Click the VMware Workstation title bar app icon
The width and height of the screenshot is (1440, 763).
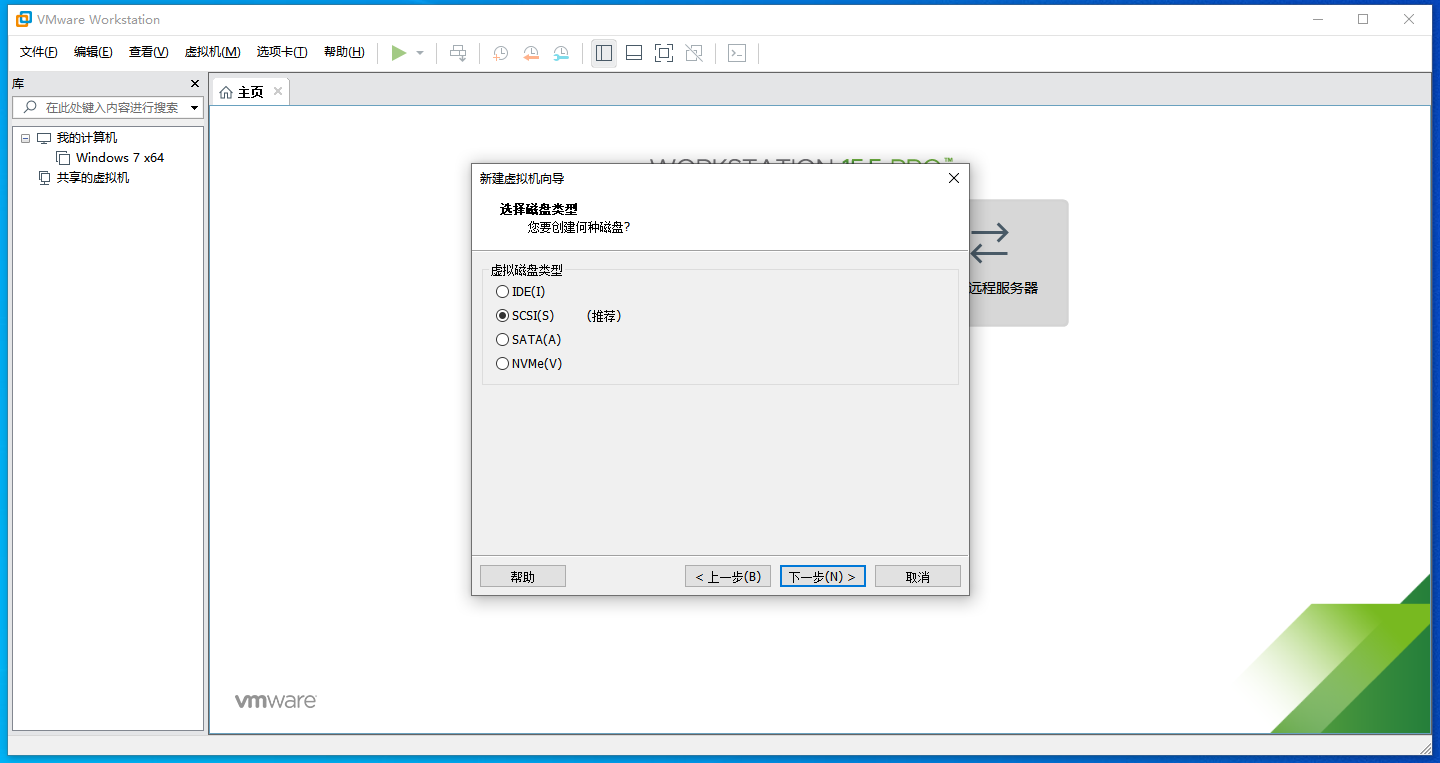tap(24, 19)
